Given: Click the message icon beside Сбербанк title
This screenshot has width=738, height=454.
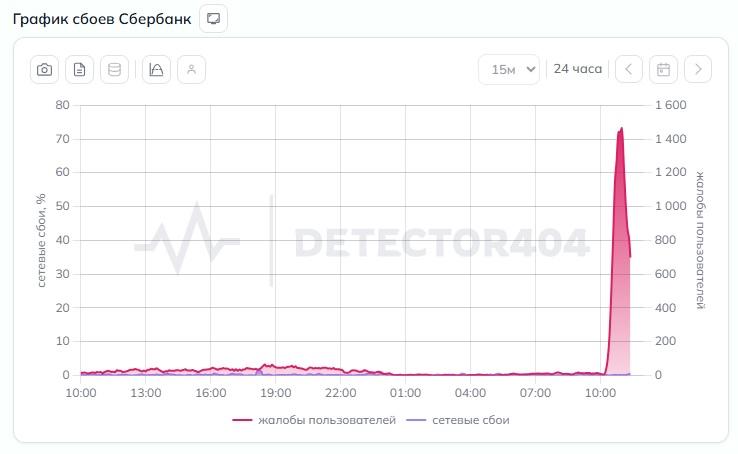Looking at the screenshot, I should tap(213, 18).
